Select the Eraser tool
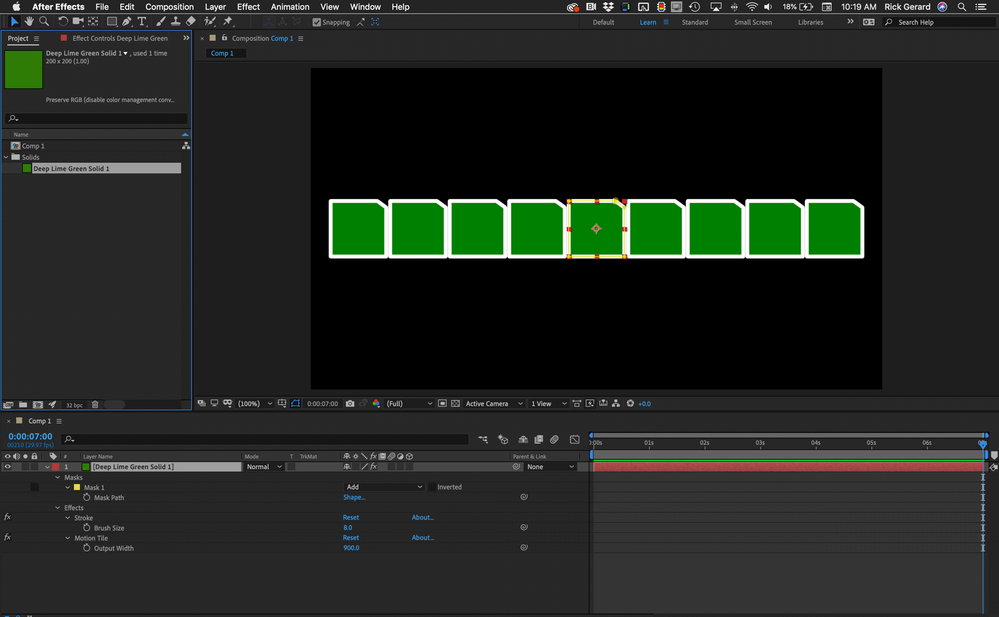The width and height of the screenshot is (999, 617). coord(190,22)
